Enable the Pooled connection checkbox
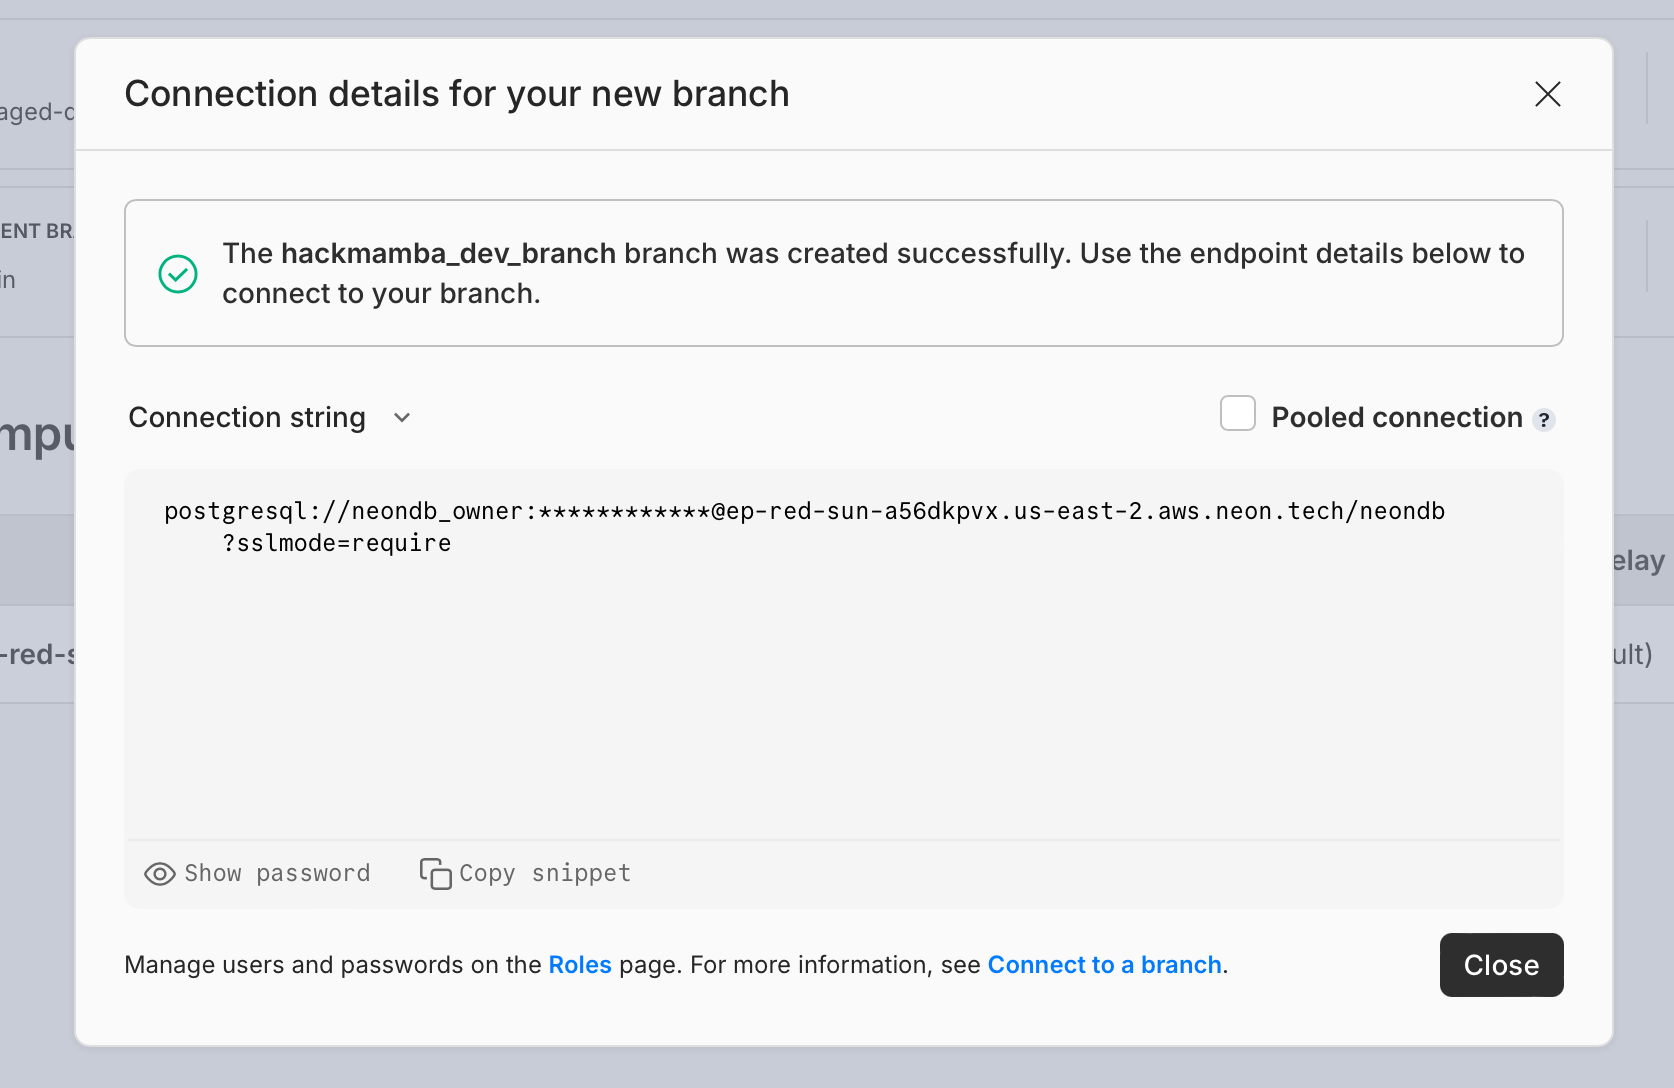 click(x=1238, y=414)
